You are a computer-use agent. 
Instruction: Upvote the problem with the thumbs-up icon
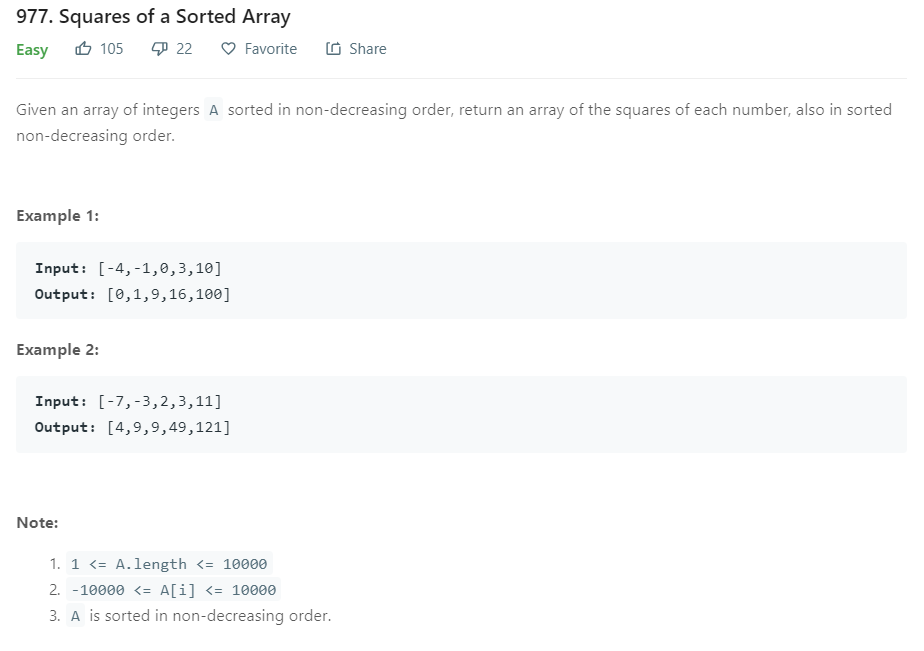tap(84, 48)
